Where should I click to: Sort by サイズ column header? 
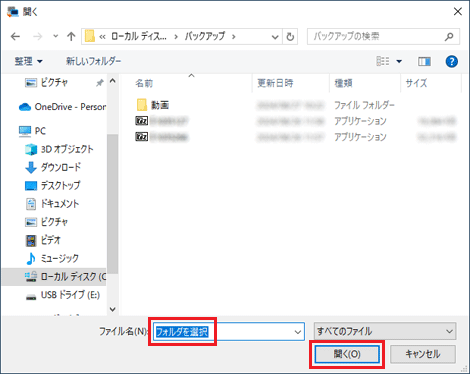pyautogui.click(x=416, y=83)
